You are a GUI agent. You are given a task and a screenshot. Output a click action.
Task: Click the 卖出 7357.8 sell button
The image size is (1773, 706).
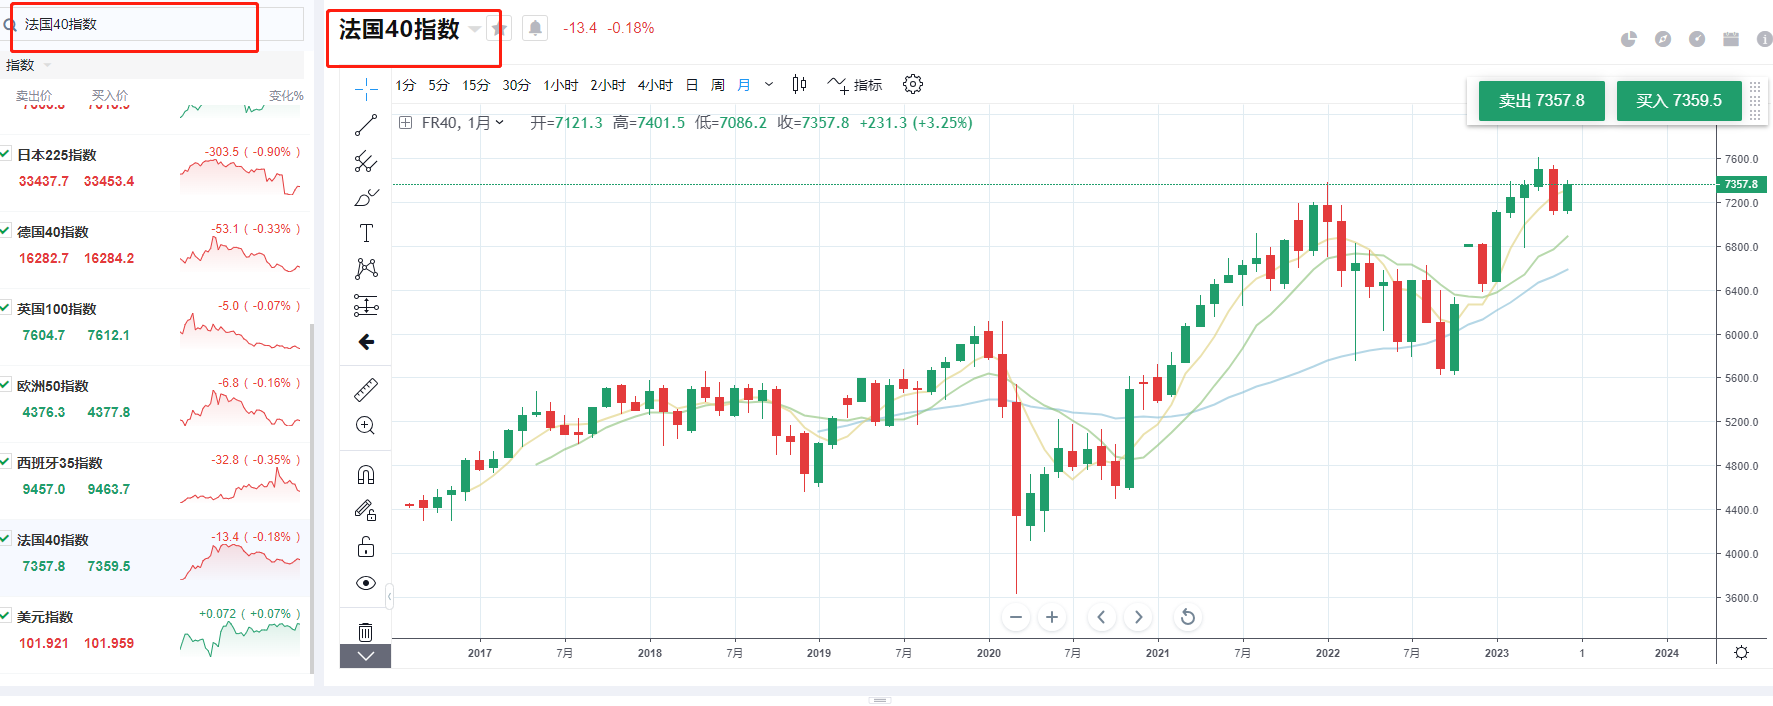pos(1541,101)
